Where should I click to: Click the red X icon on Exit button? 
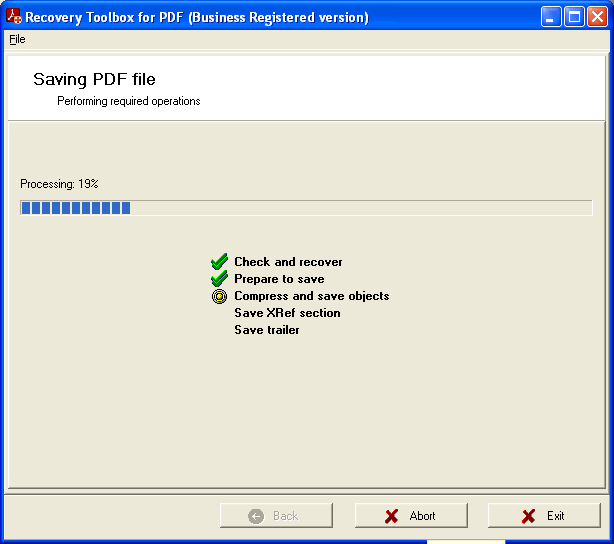point(528,516)
